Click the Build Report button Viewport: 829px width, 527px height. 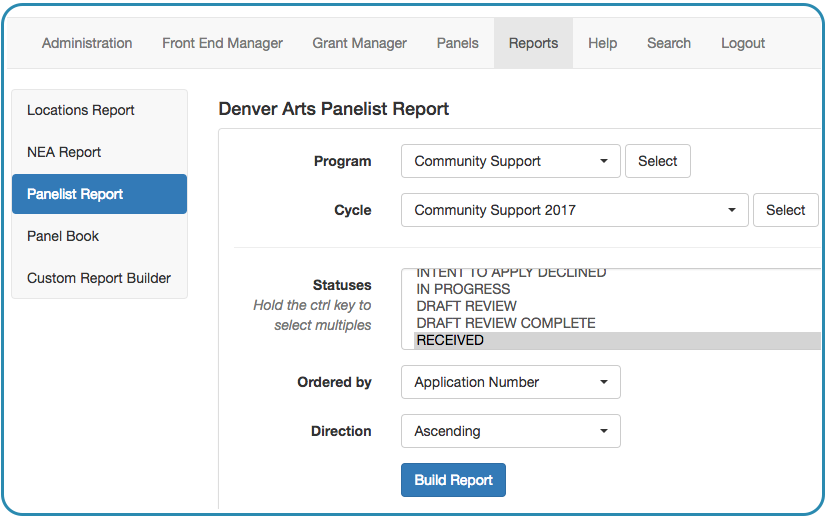pyautogui.click(x=453, y=480)
